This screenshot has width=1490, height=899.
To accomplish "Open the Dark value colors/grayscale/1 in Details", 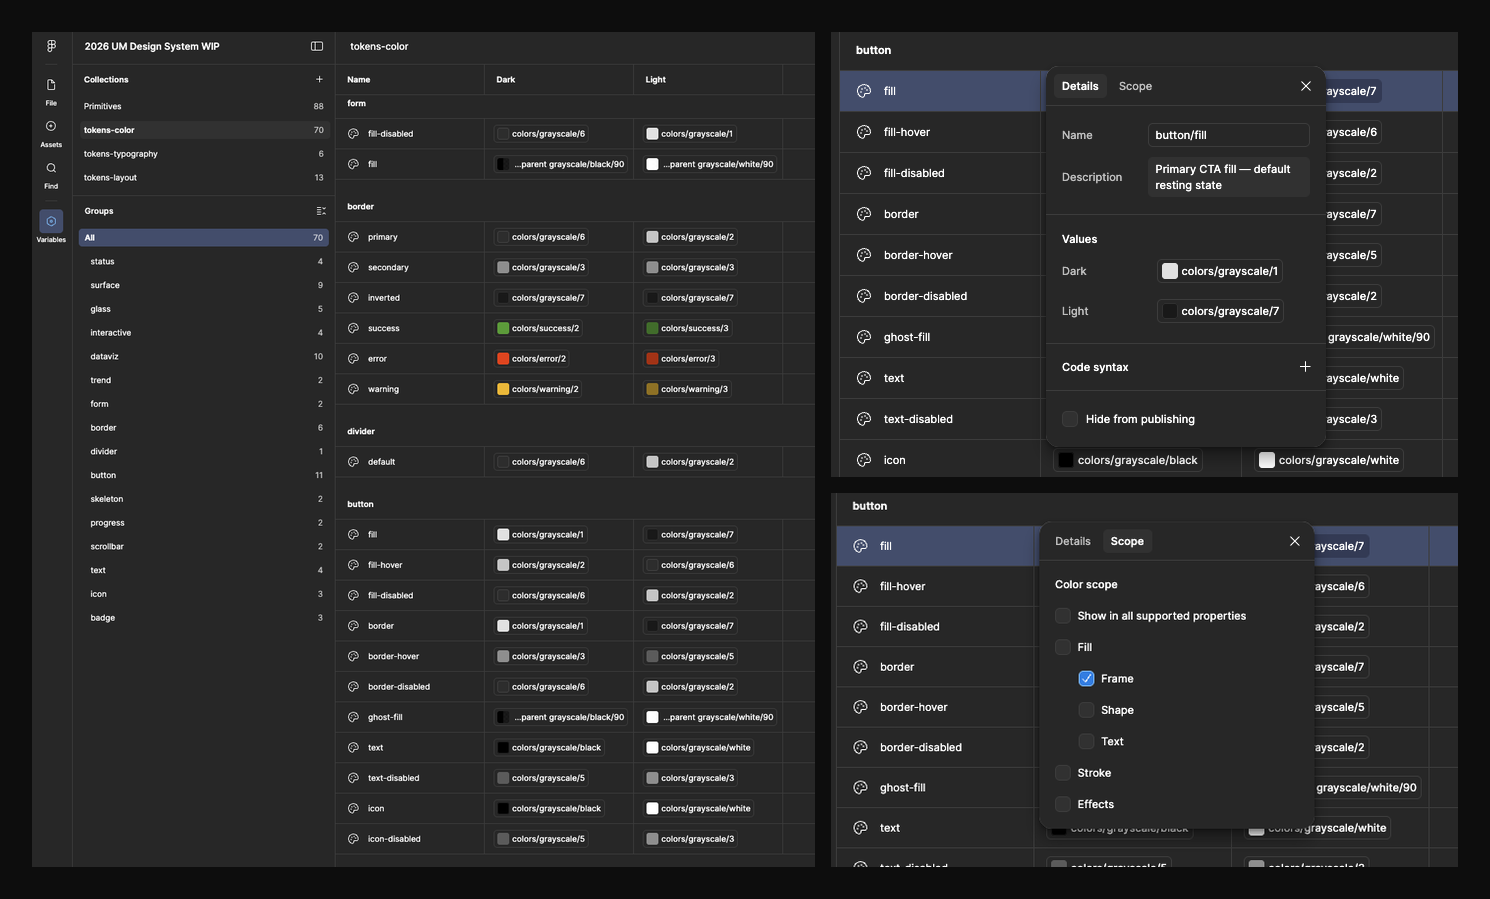I will point(1220,271).
